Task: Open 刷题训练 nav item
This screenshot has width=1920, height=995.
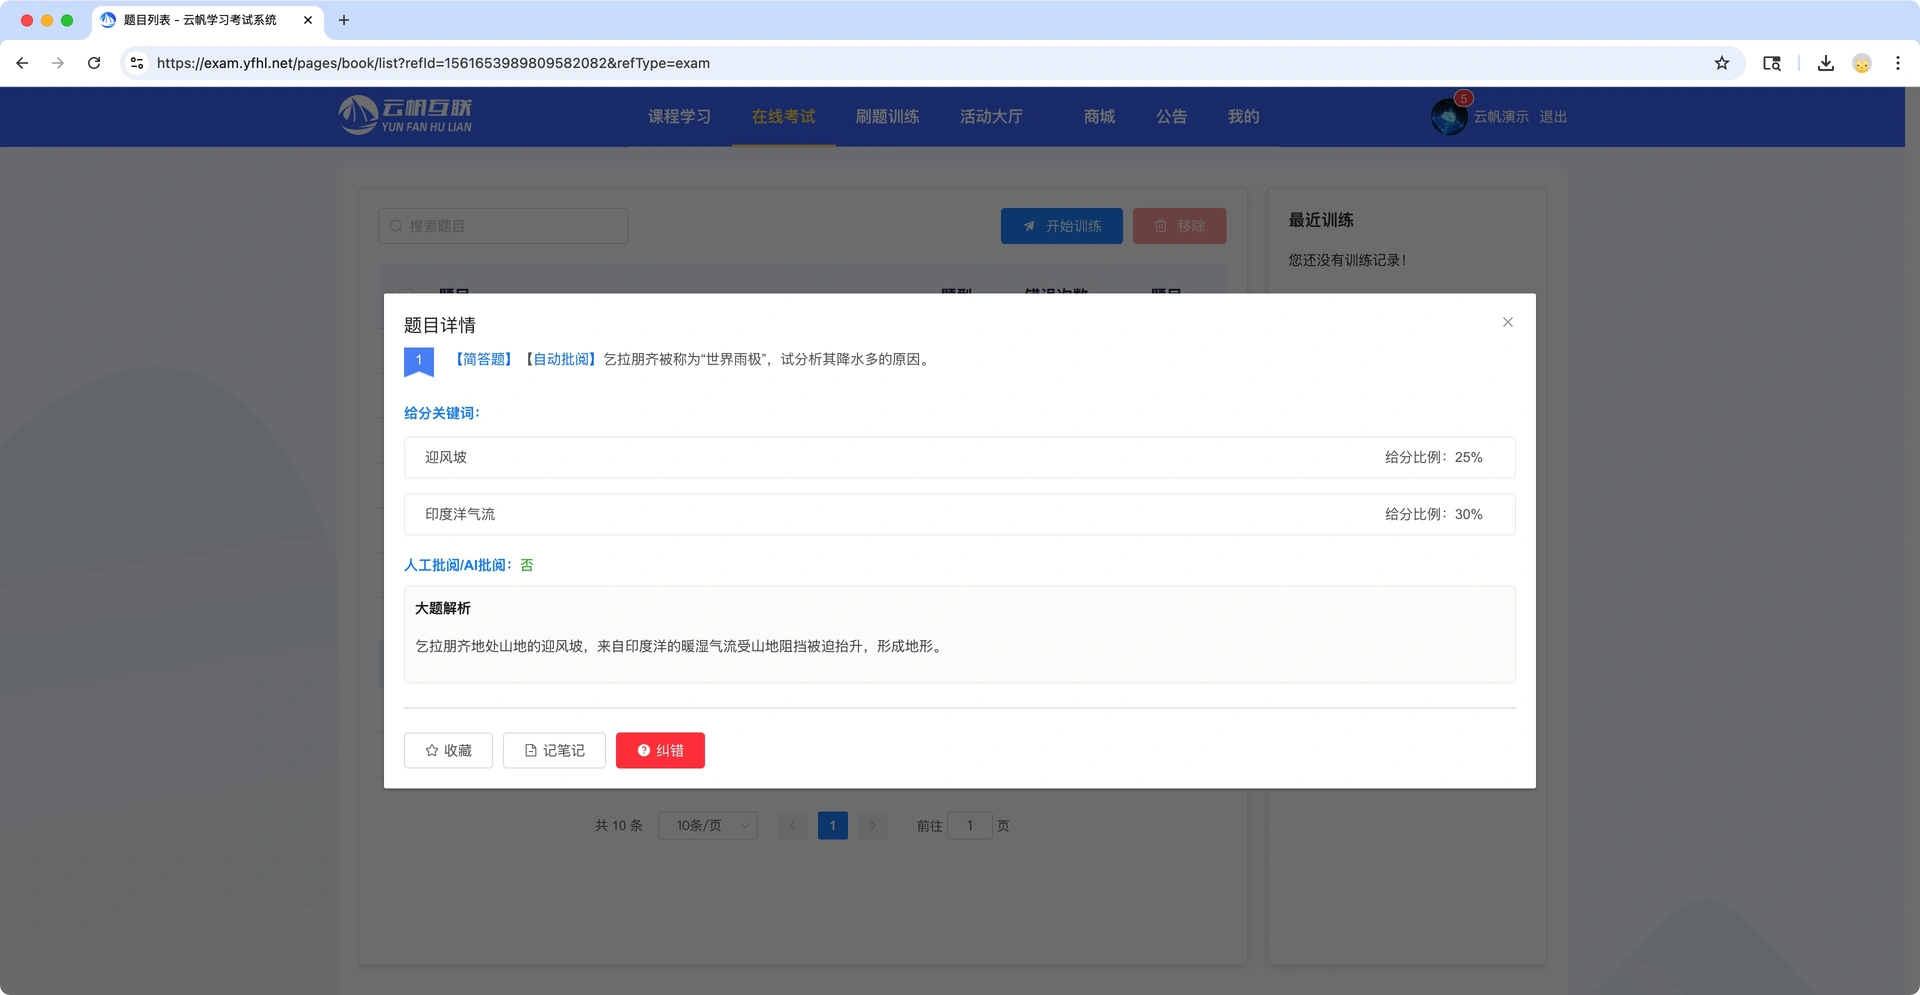Action: click(887, 117)
